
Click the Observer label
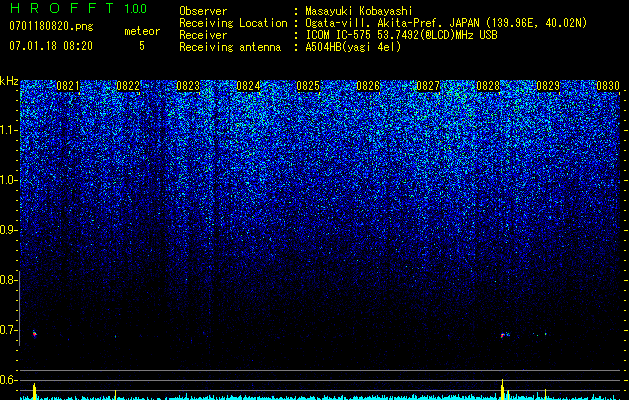203,11
